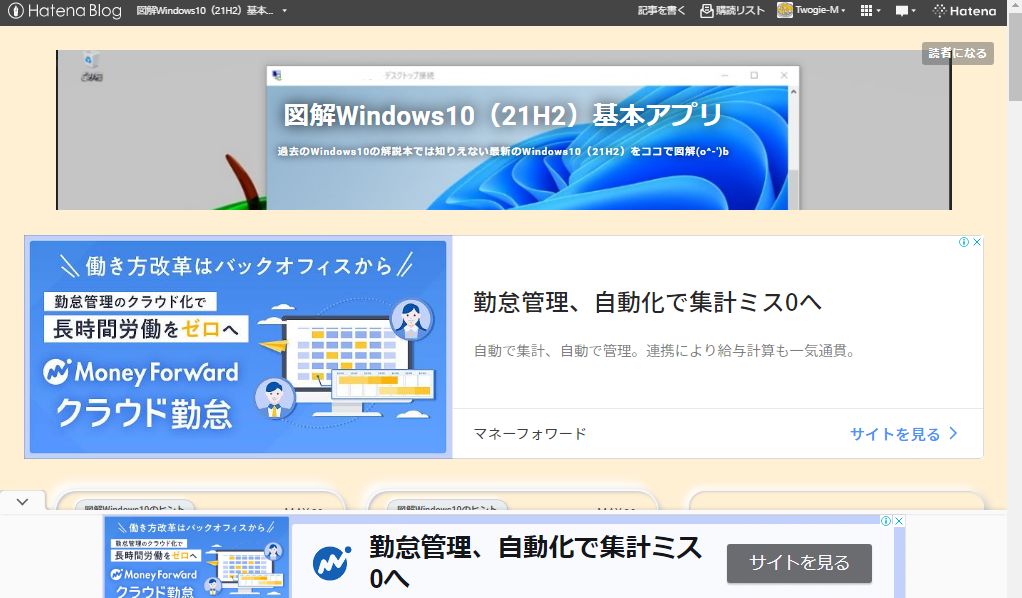Viewport: 1022px width, 598px height.
Task: Click ad description 自動で集計、自動で管理
Action: [x=664, y=351]
